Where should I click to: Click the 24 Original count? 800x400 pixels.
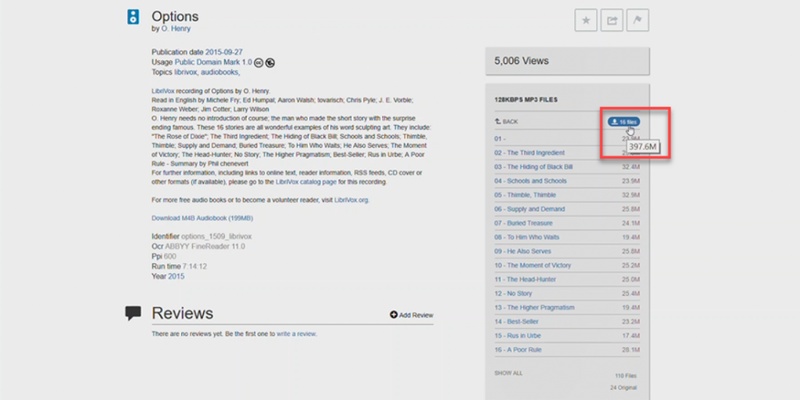click(623, 388)
